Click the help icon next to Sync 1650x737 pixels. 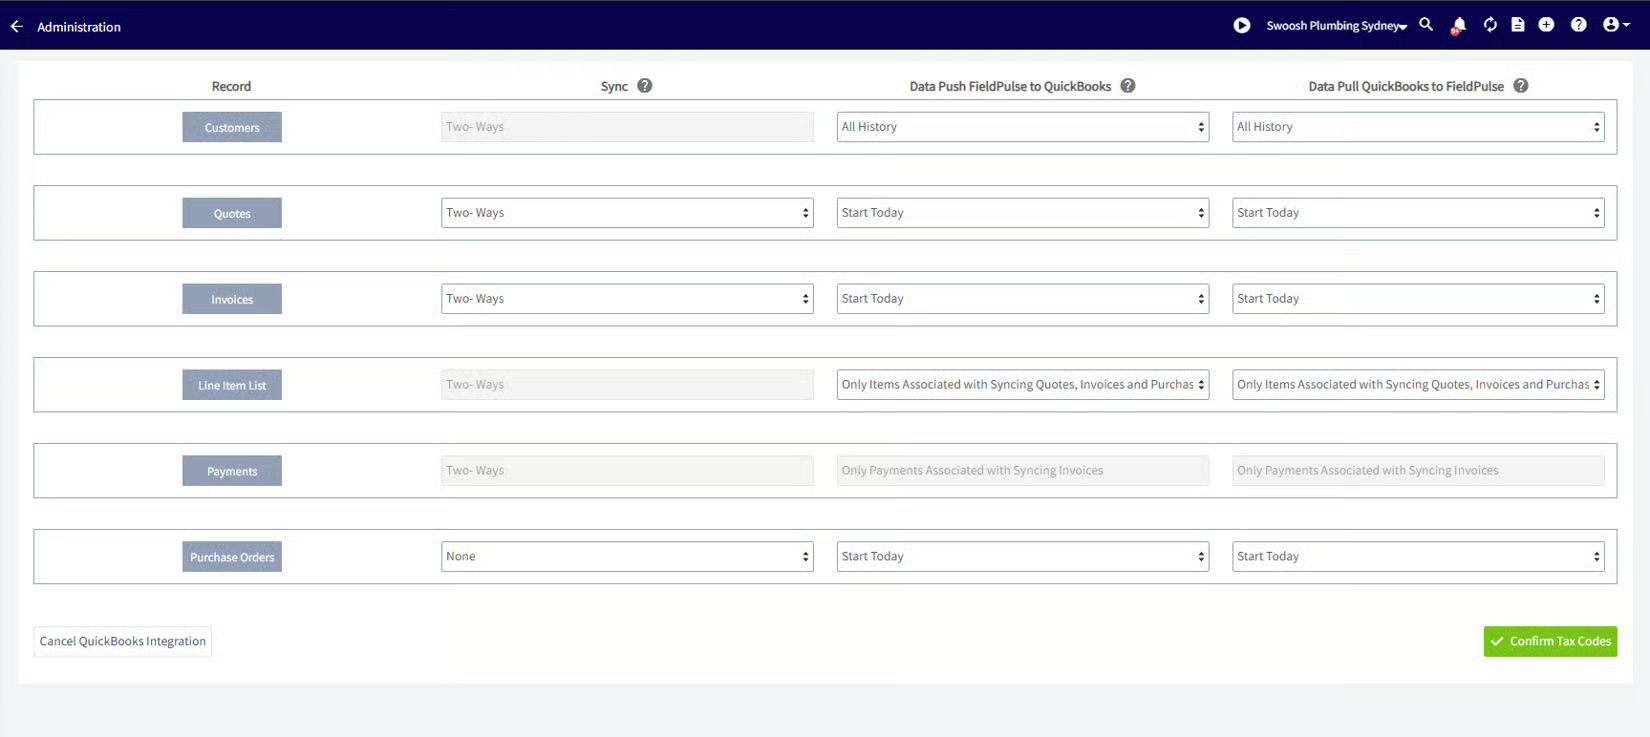click(645, 86)
